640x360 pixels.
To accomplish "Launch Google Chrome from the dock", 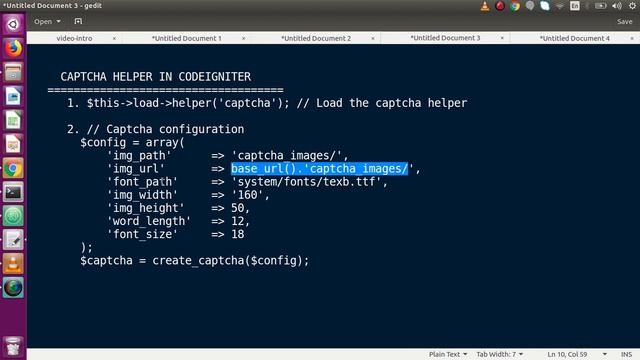I will click(x=13, y=168).
